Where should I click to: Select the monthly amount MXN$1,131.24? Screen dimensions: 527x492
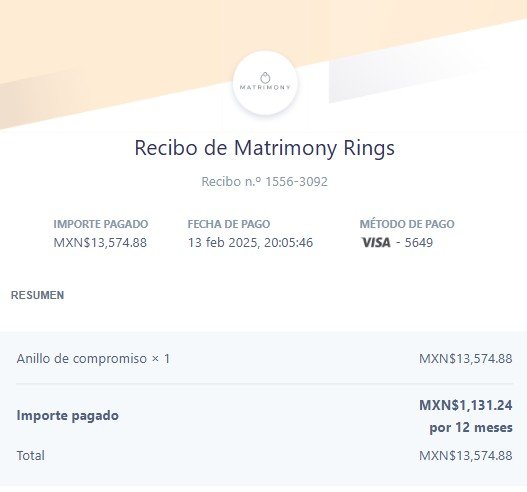(466, 405)
